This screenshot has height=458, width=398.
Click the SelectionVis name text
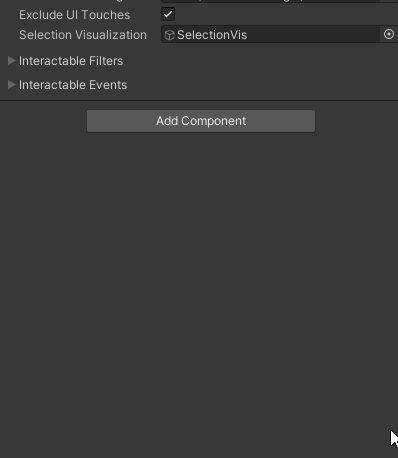(x=212, y=35)
